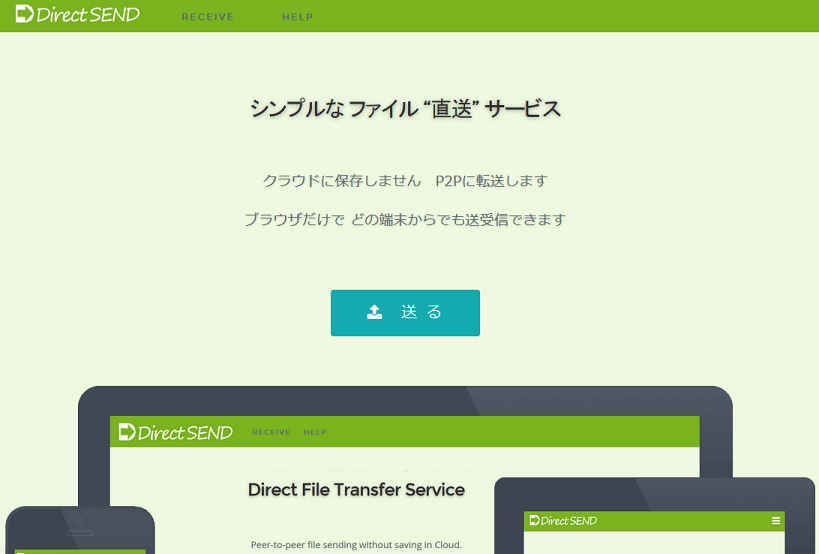Click the Peer-to-peer file sending description text
The width and height of the screenshot is (819, 554).
pyautogui.click(x=356, y=545)
